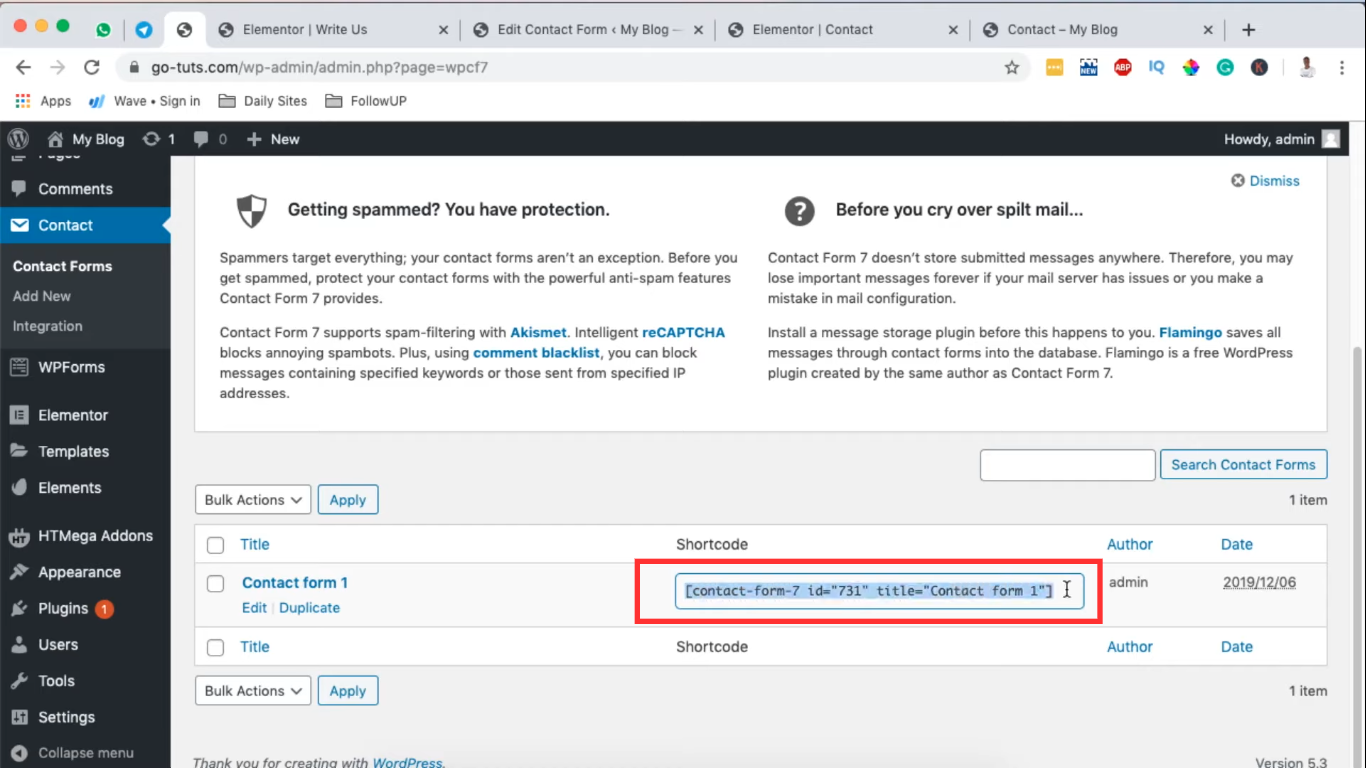Image resolution: width=1366 pixels, height=768 pixels.
Task: Open the Daily Sites bookmark folder
Action: (263, 101)
